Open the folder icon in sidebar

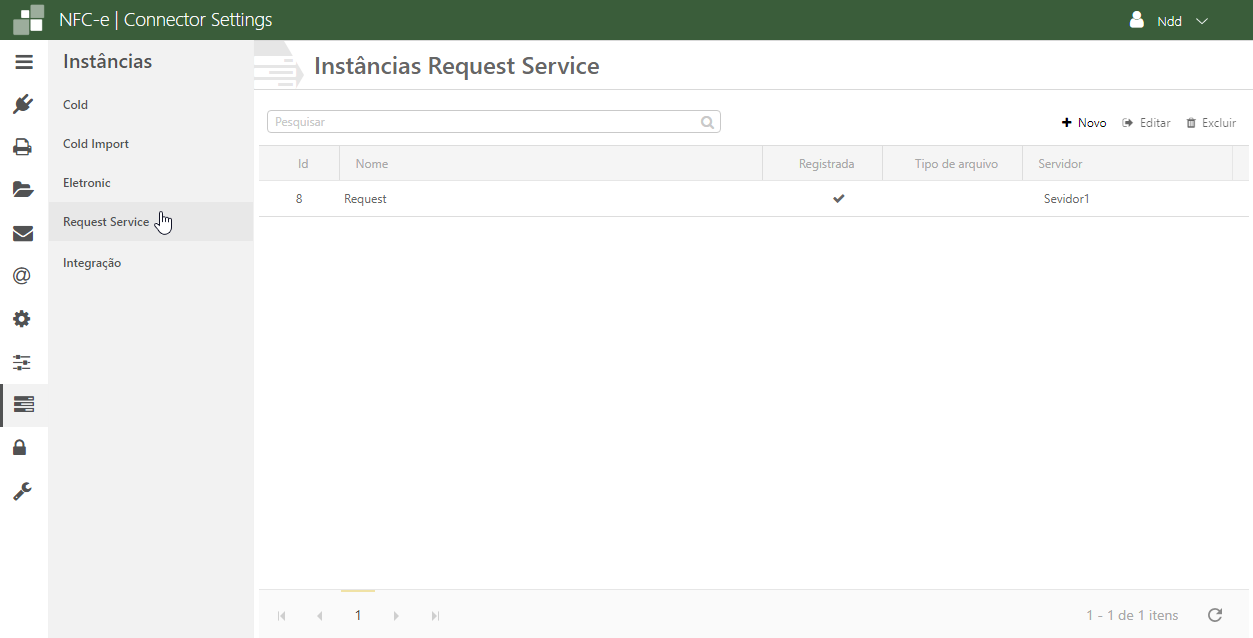pyautogui.click(x=23, y=190)
